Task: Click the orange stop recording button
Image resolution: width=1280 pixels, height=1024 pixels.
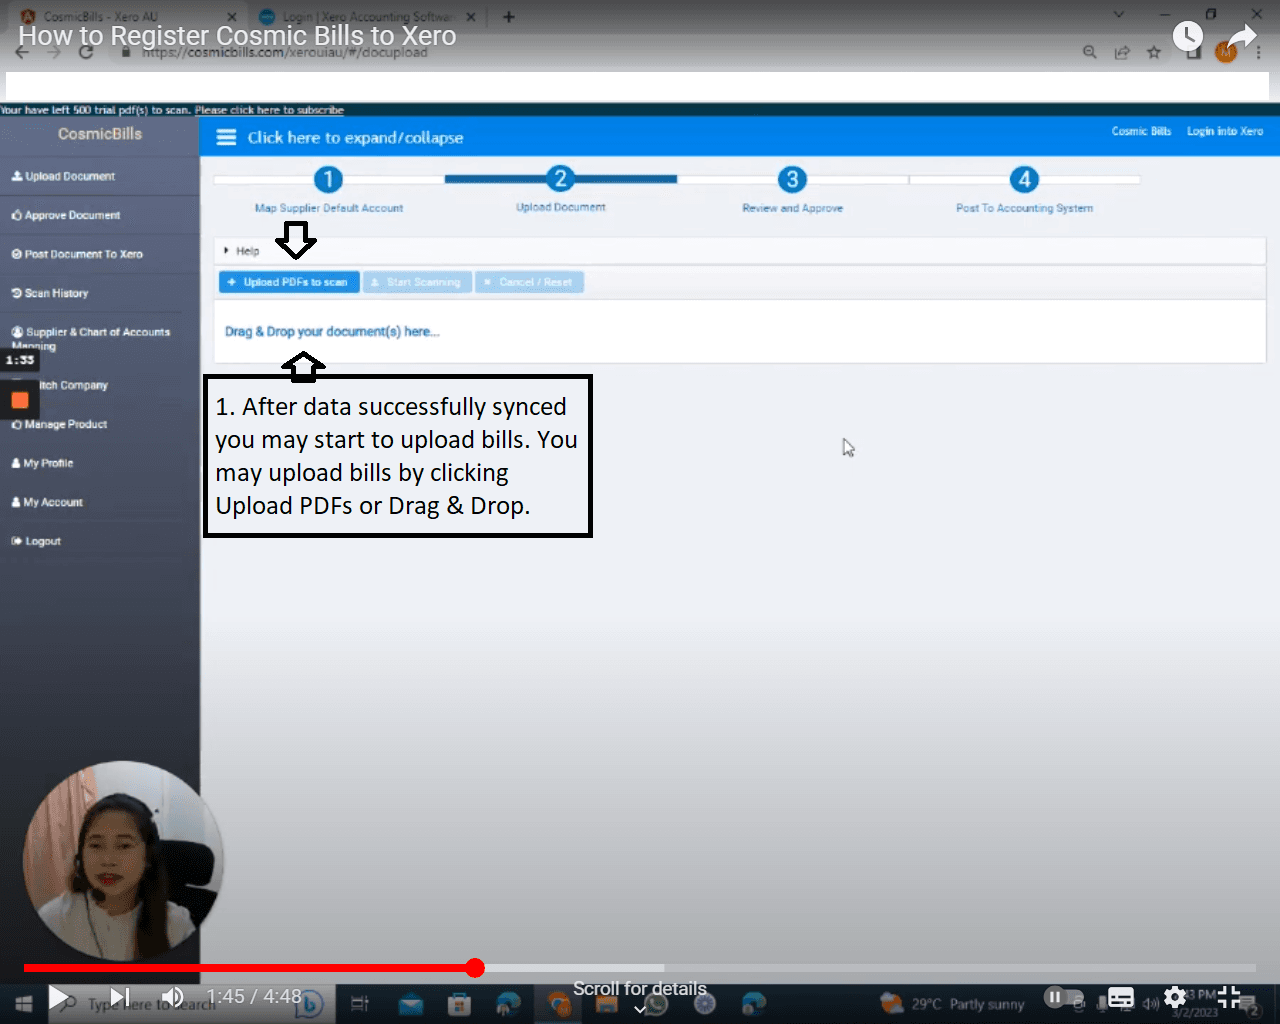Action: point(20,401)
